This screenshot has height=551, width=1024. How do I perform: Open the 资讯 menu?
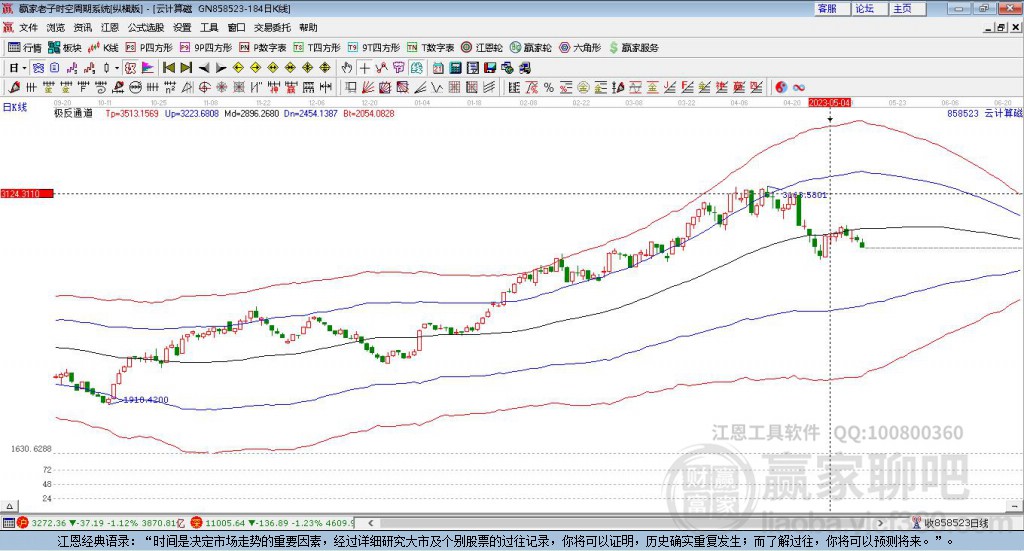coord(82,27)
